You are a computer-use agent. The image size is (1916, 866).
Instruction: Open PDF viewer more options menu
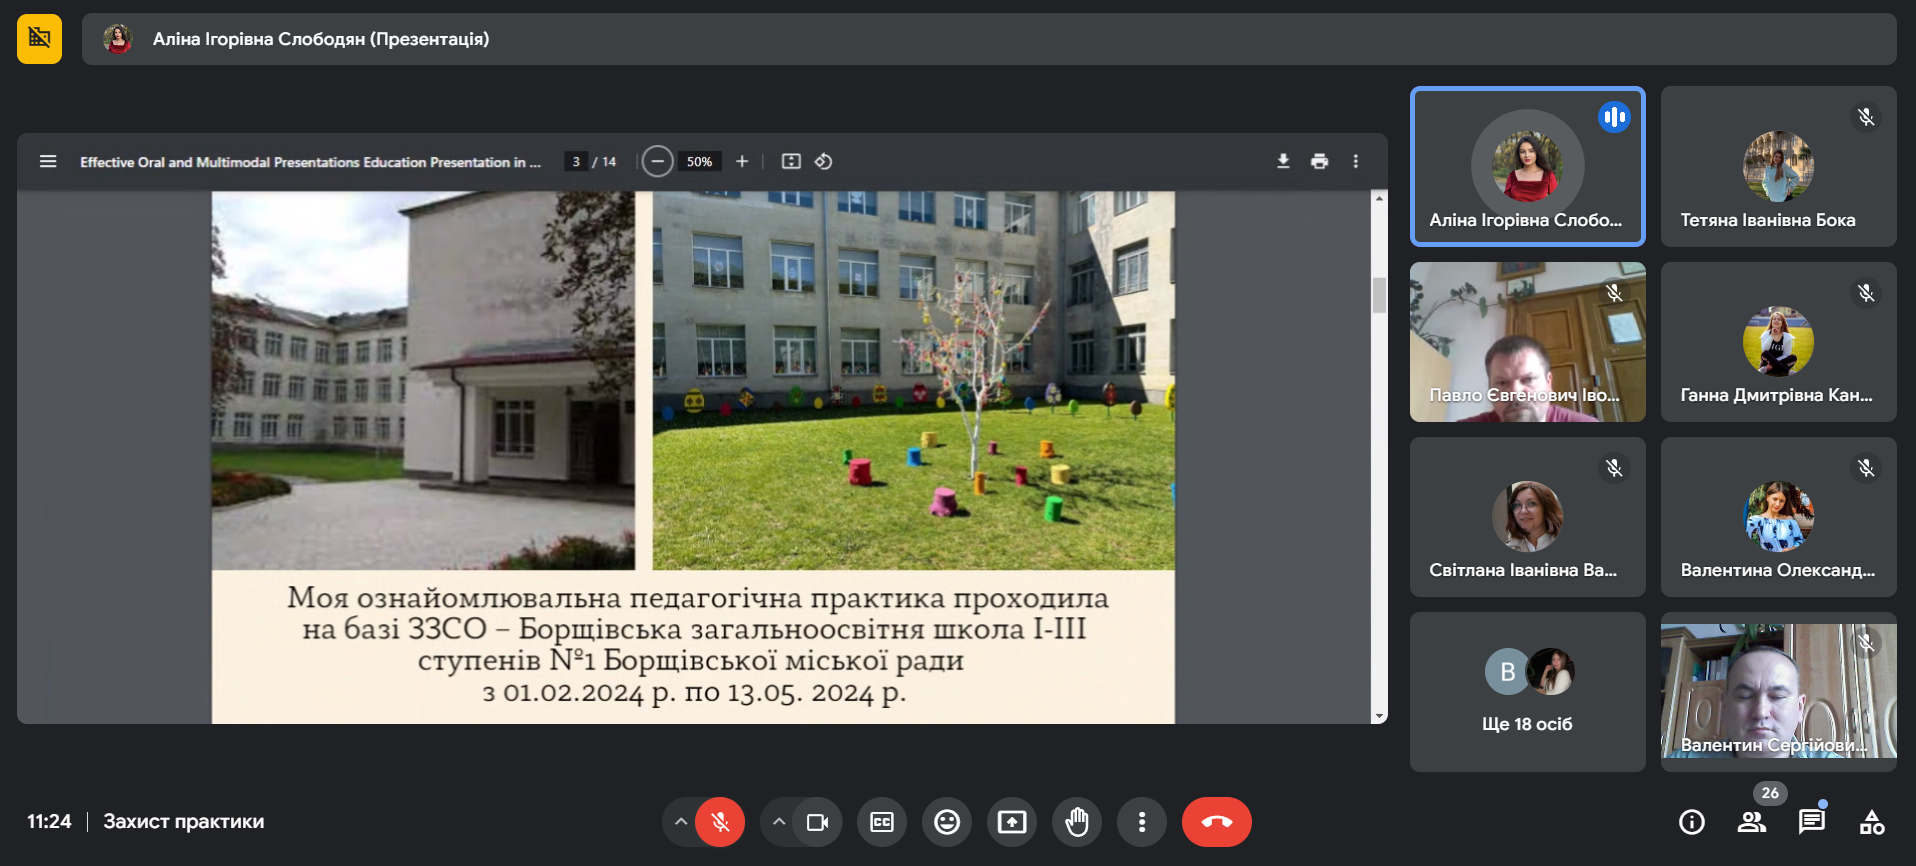coord(1356,161)
